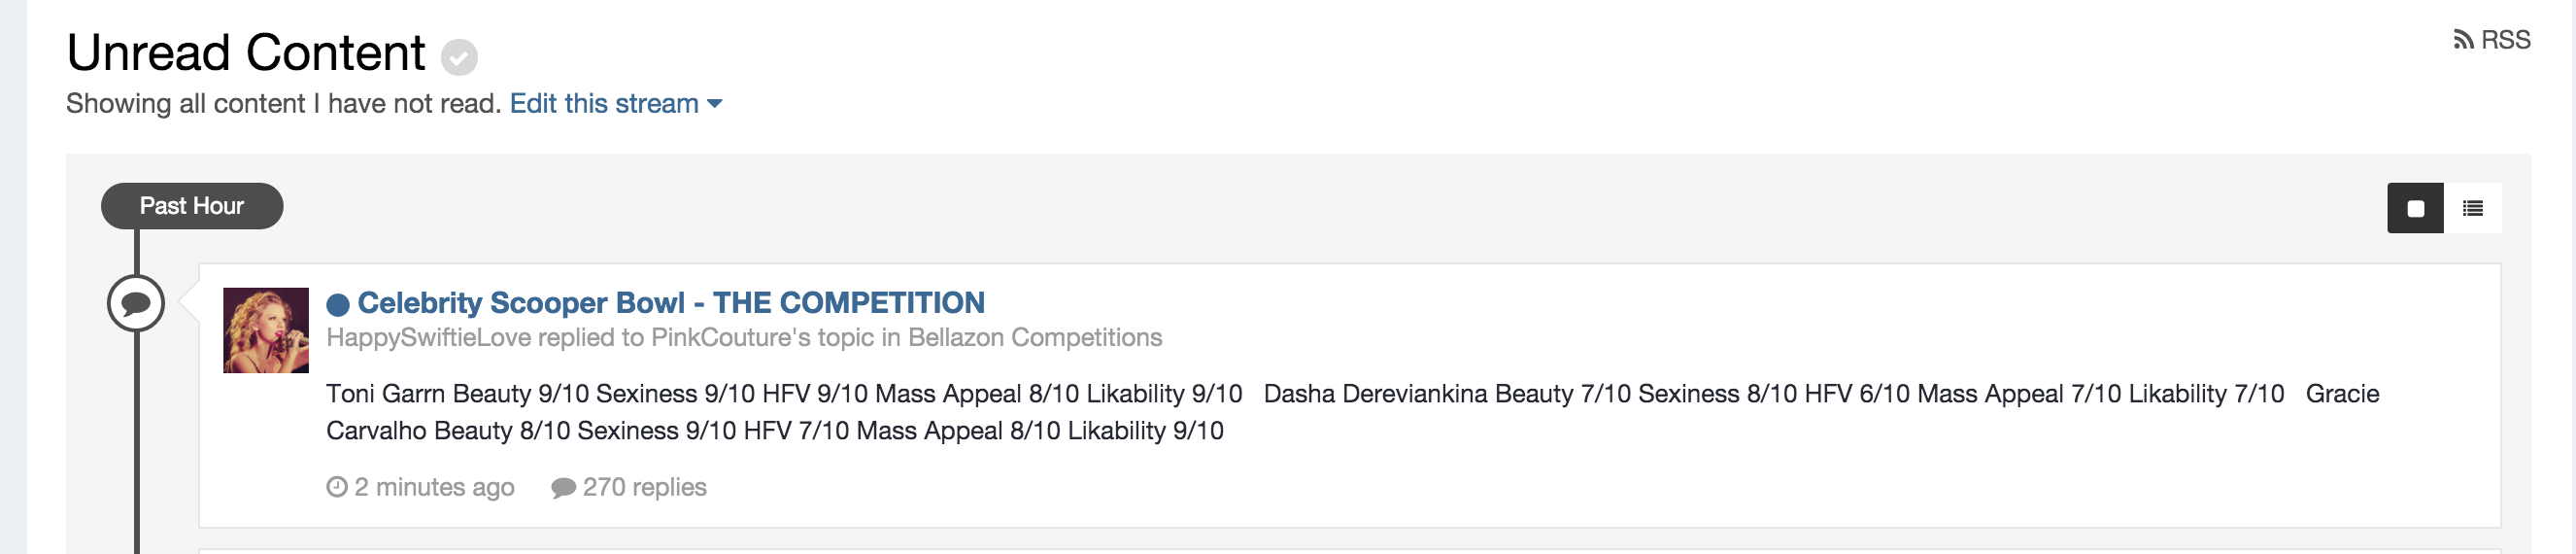Click the caret arrow after Edit this stream

pos(715,104)
